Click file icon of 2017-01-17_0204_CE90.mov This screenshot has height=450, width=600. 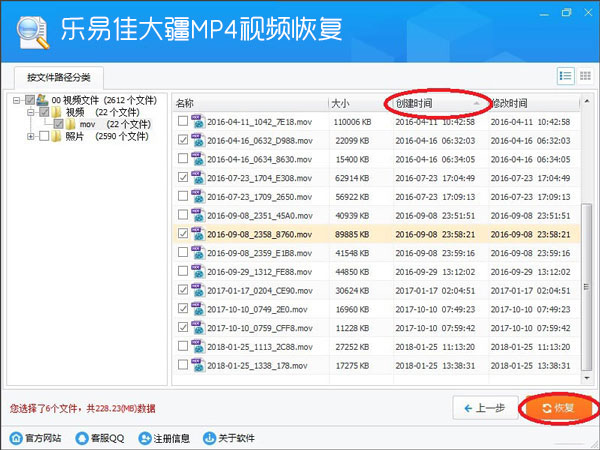pos(198,290)
